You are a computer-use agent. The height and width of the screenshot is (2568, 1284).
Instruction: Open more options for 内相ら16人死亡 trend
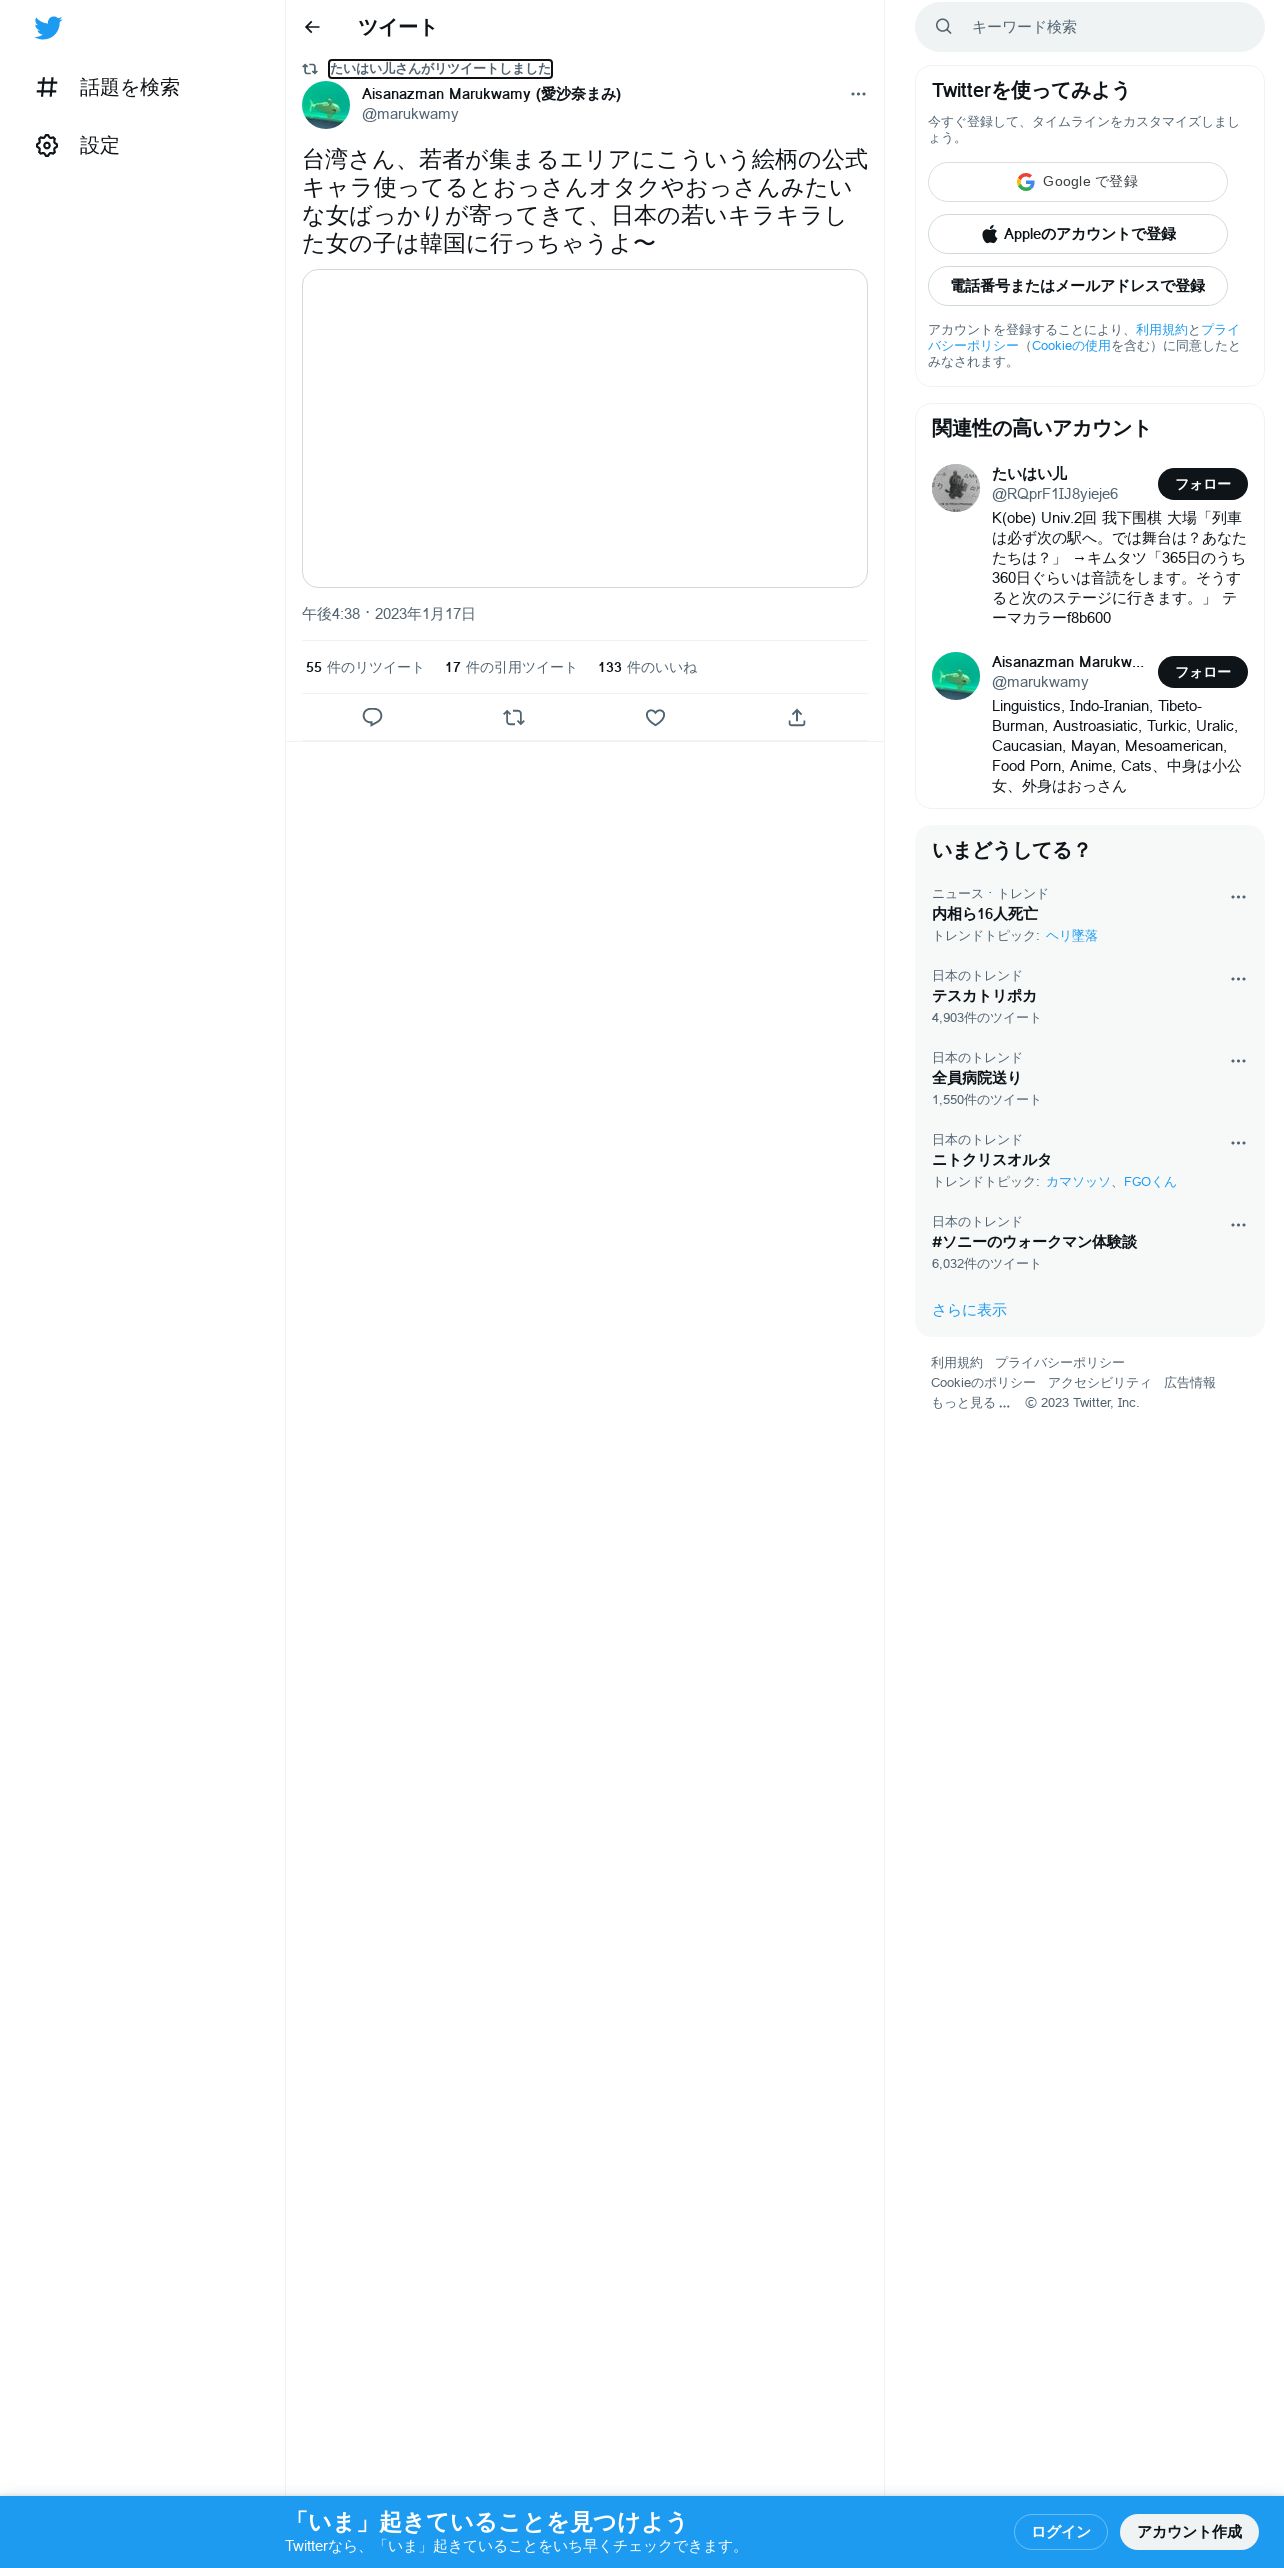[1238, 897]
